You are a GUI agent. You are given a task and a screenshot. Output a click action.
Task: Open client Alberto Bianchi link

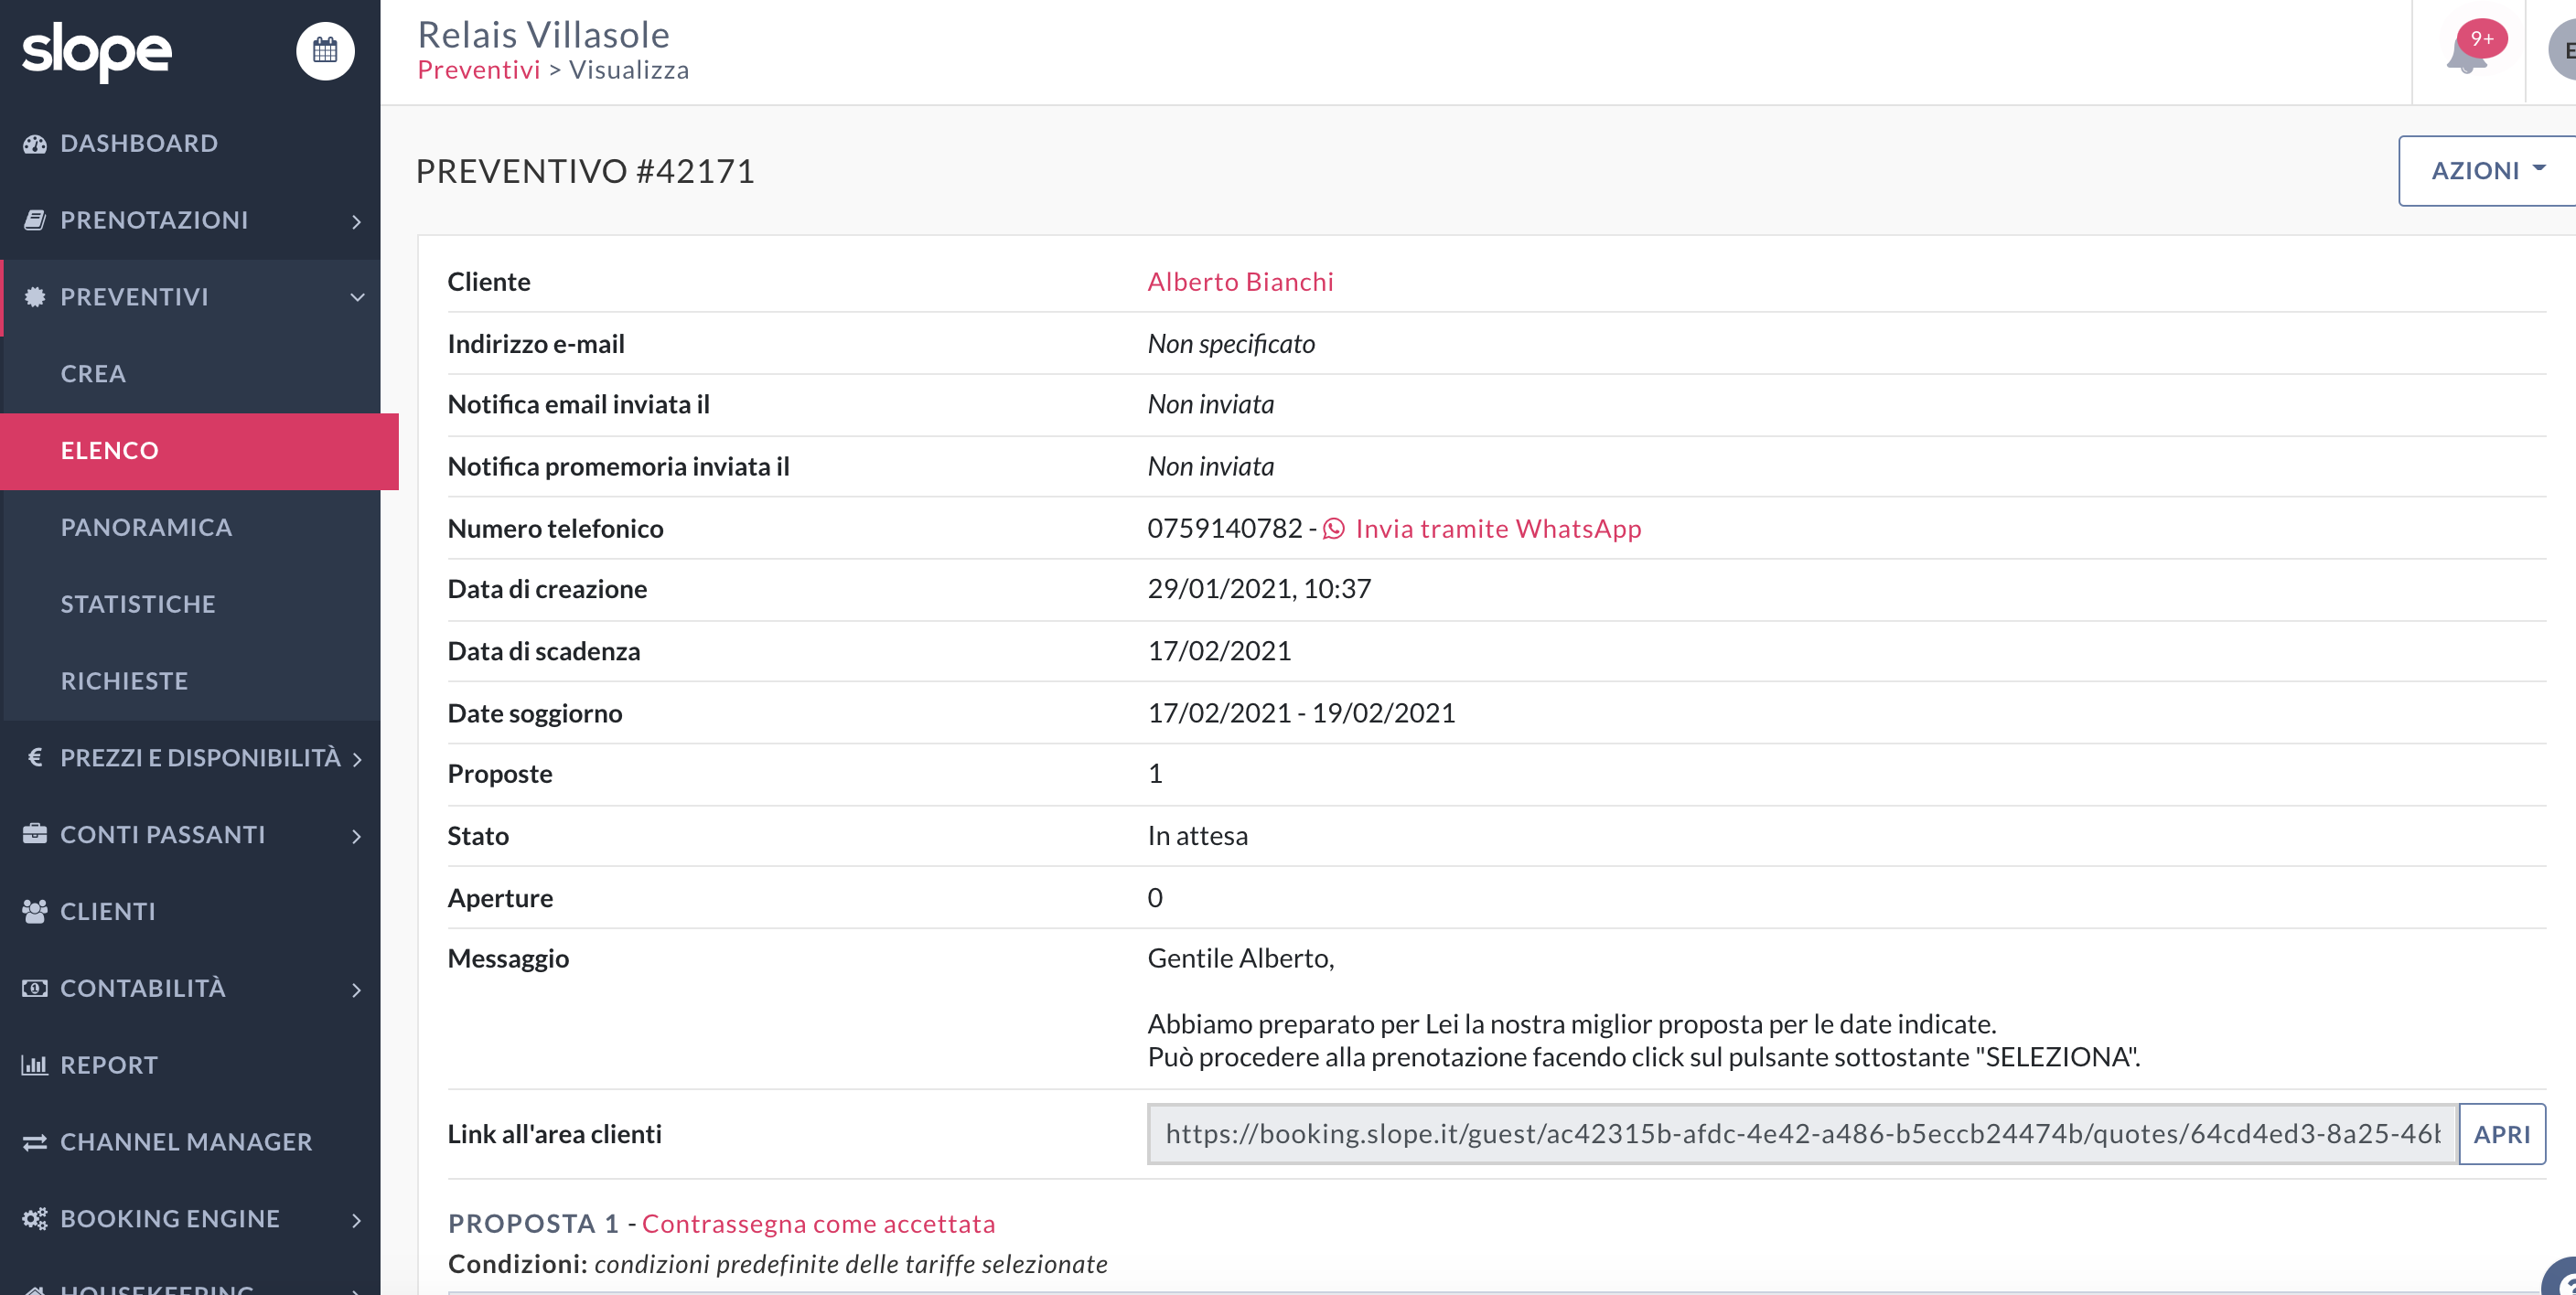coord(1240,282)
